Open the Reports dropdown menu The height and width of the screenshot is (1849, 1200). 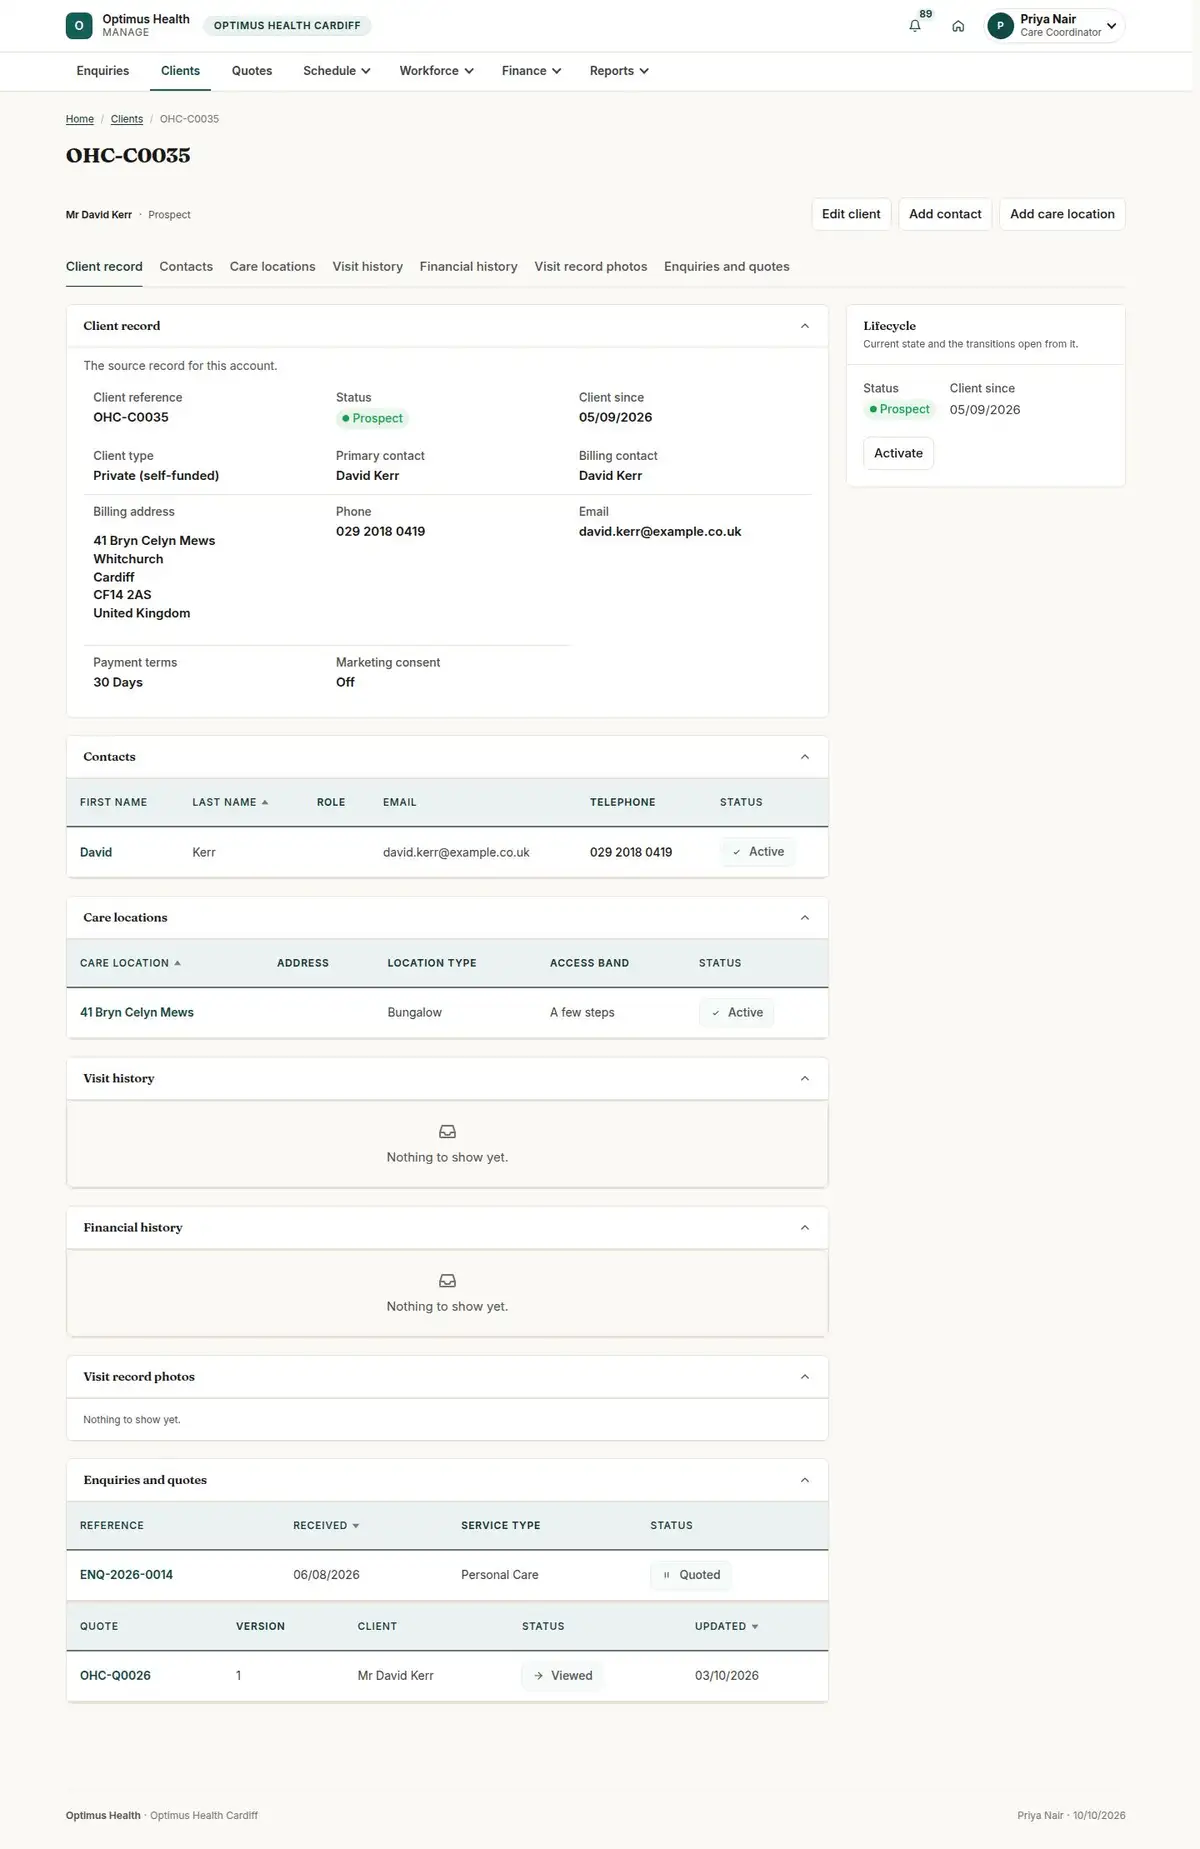pos(619,71)
